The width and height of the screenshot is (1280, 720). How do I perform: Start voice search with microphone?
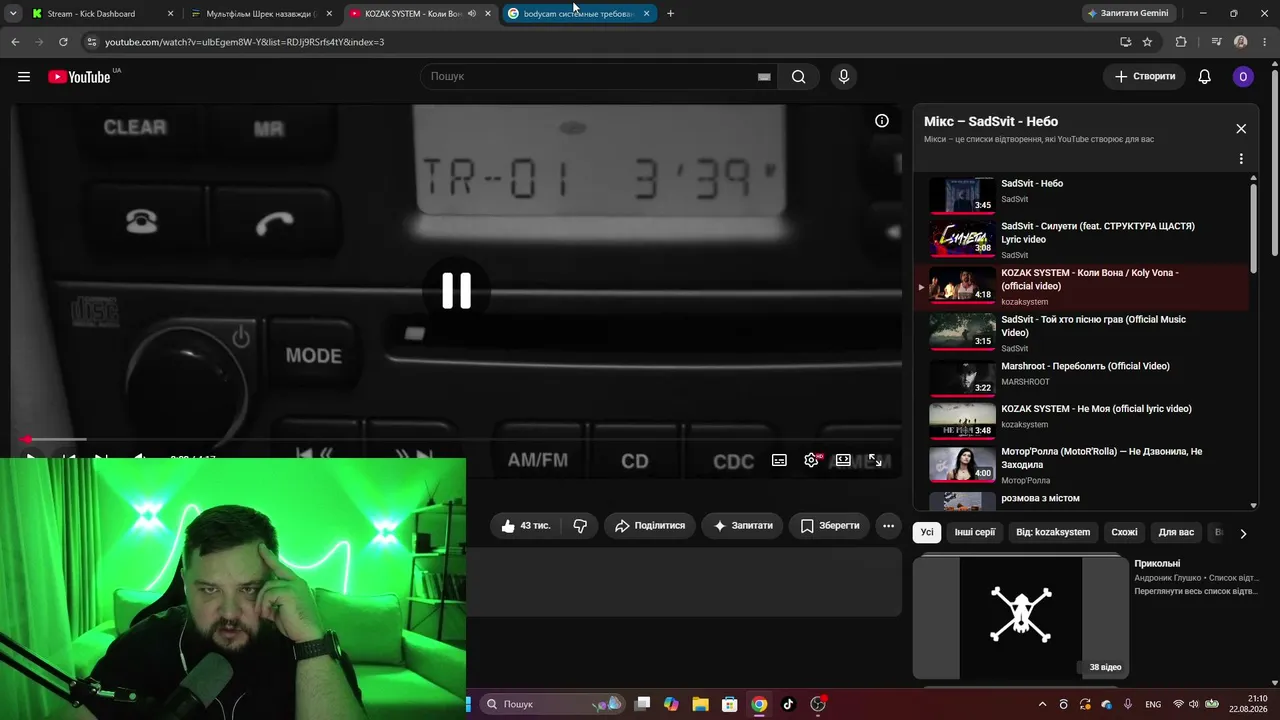(x=844, y=77)
